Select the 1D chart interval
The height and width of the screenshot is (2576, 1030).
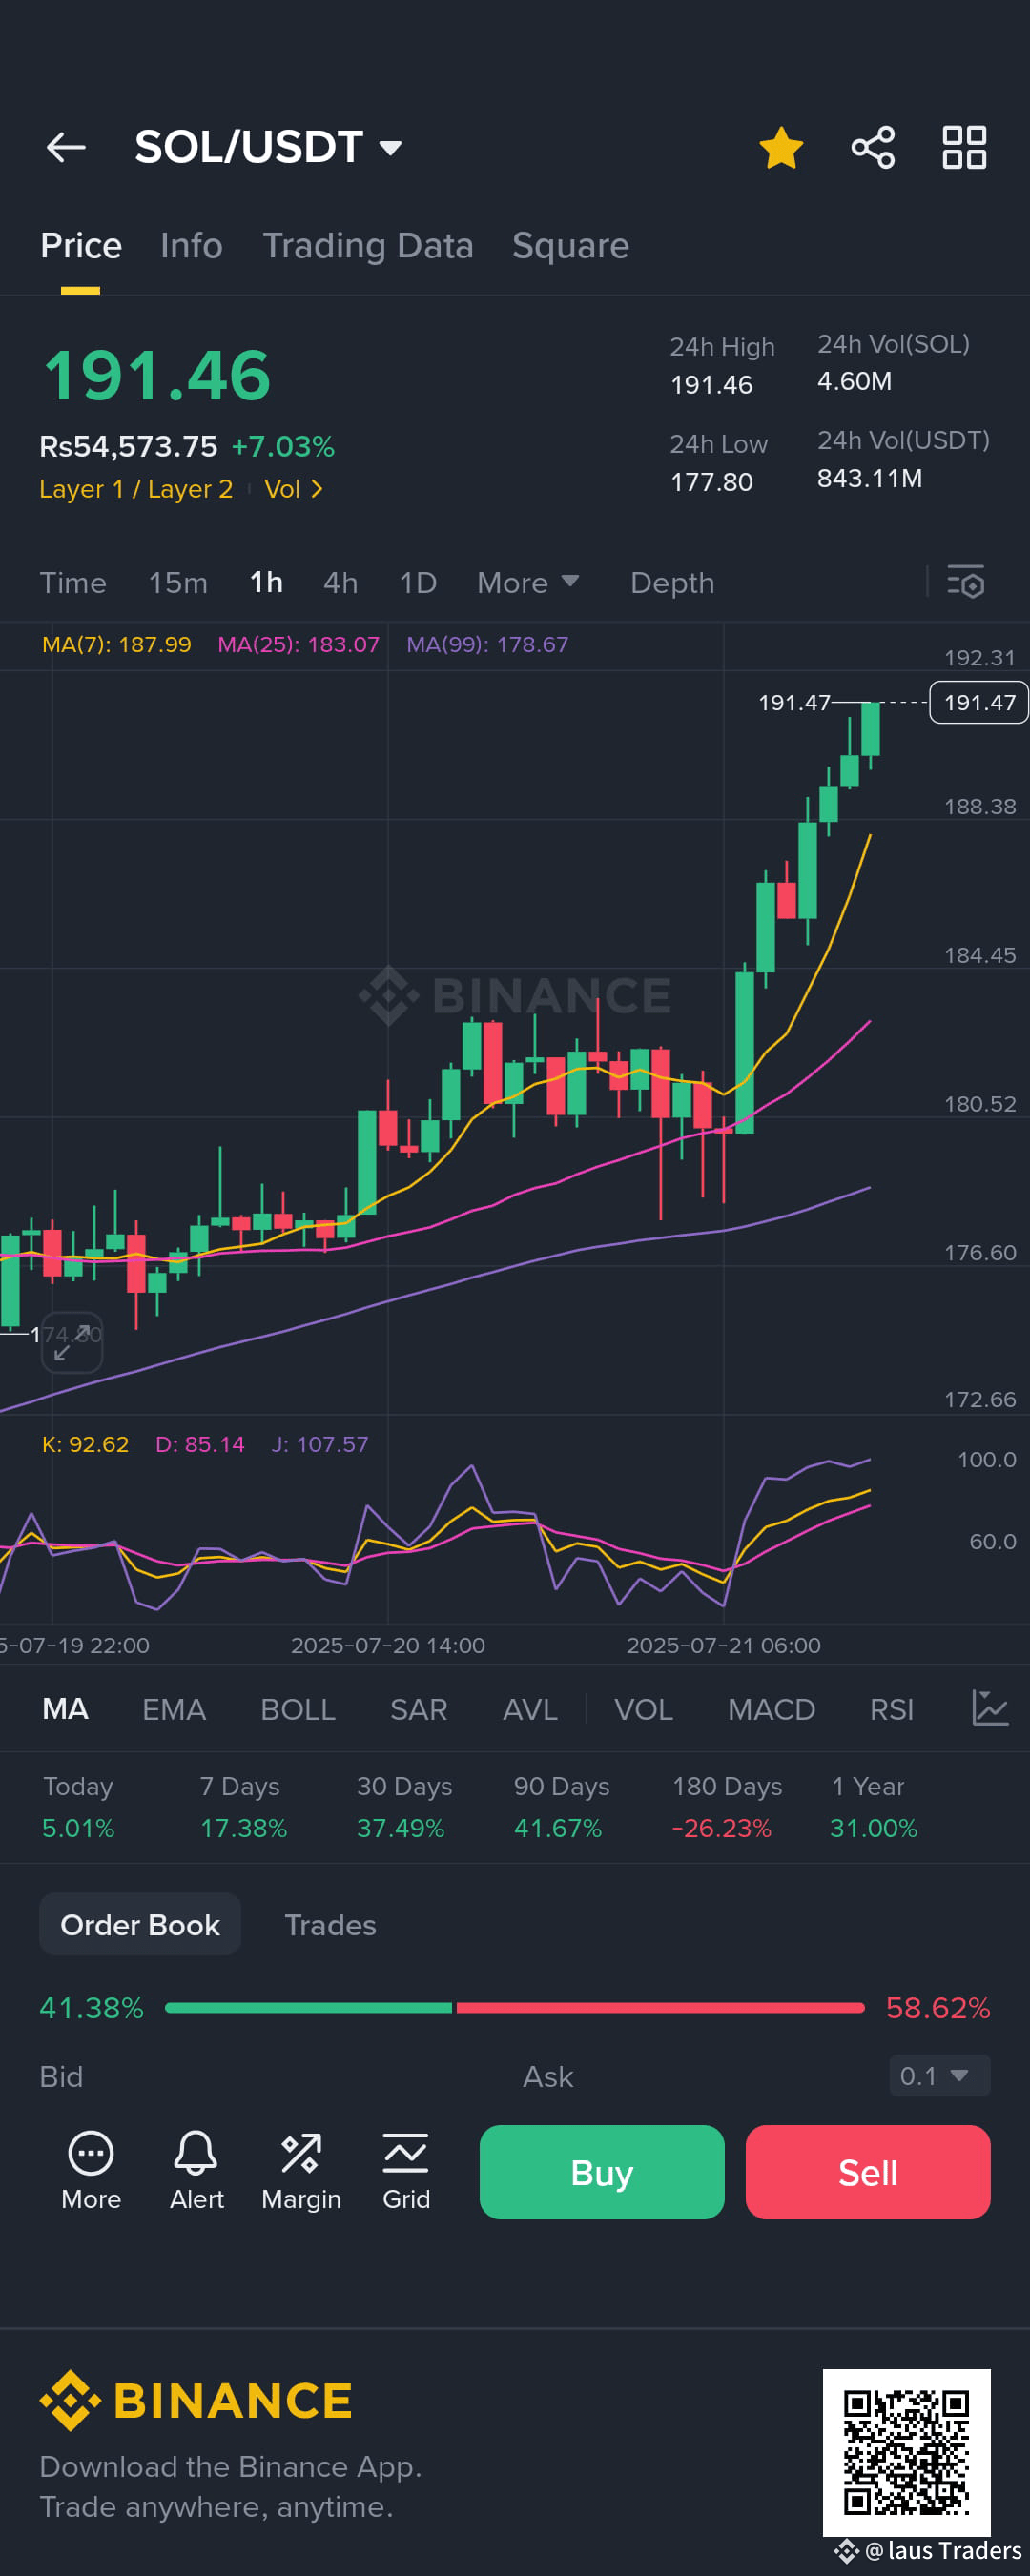(x=418, y=583)
